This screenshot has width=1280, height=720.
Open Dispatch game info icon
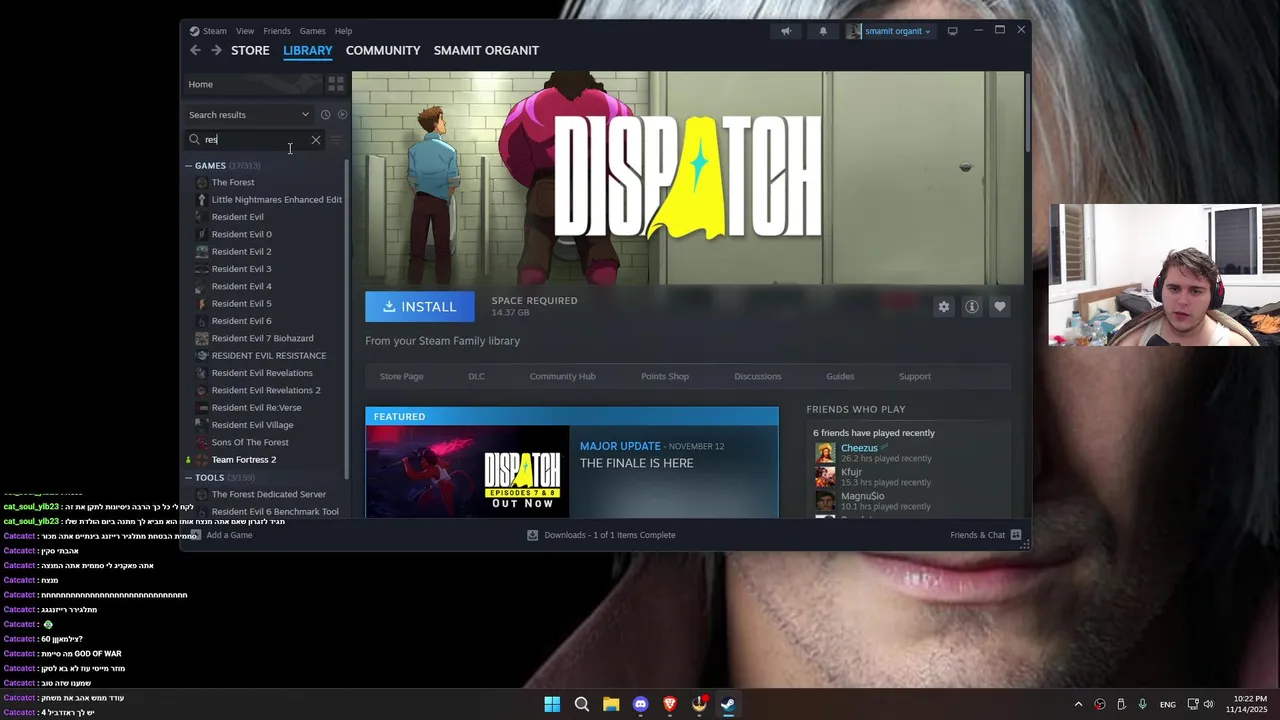point(971,307)
